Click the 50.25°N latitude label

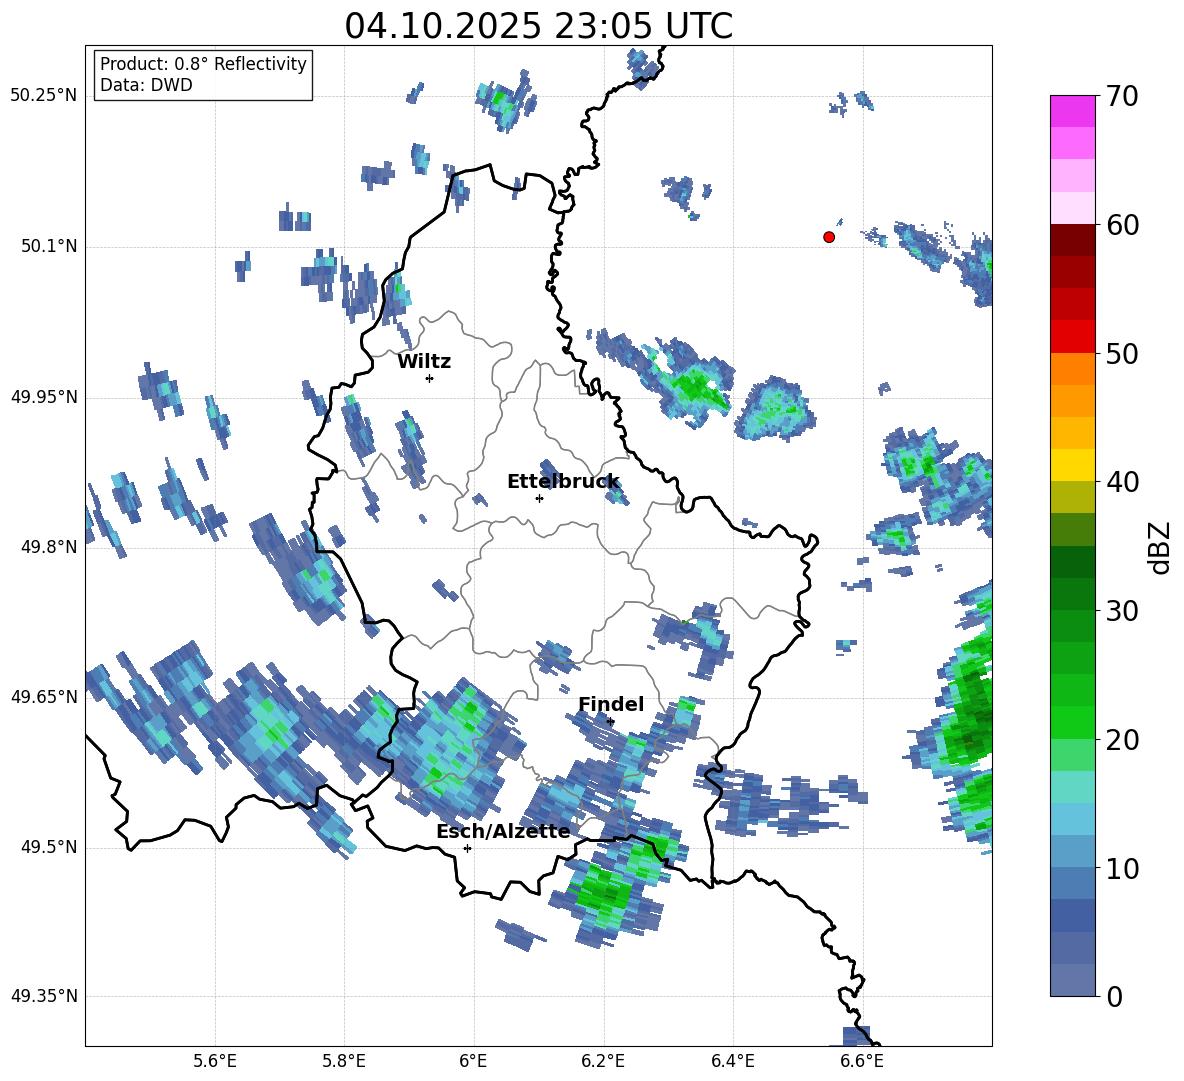pos(44,96)
